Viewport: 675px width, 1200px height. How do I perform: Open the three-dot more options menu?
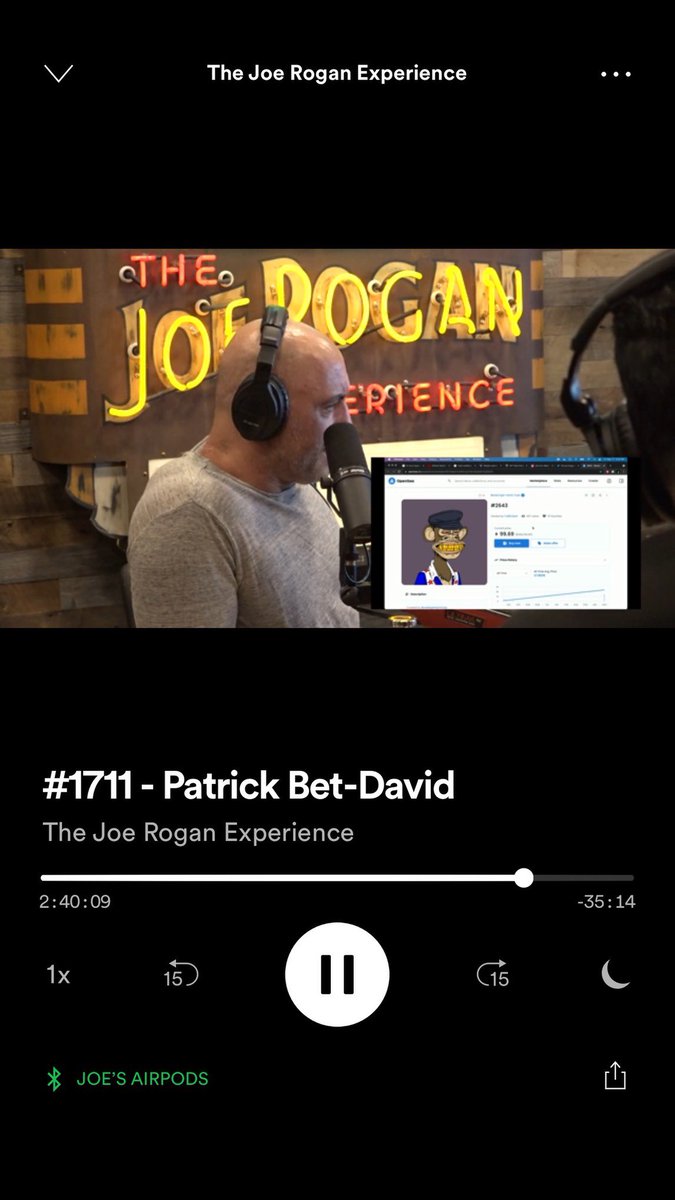tap(615, 75)
